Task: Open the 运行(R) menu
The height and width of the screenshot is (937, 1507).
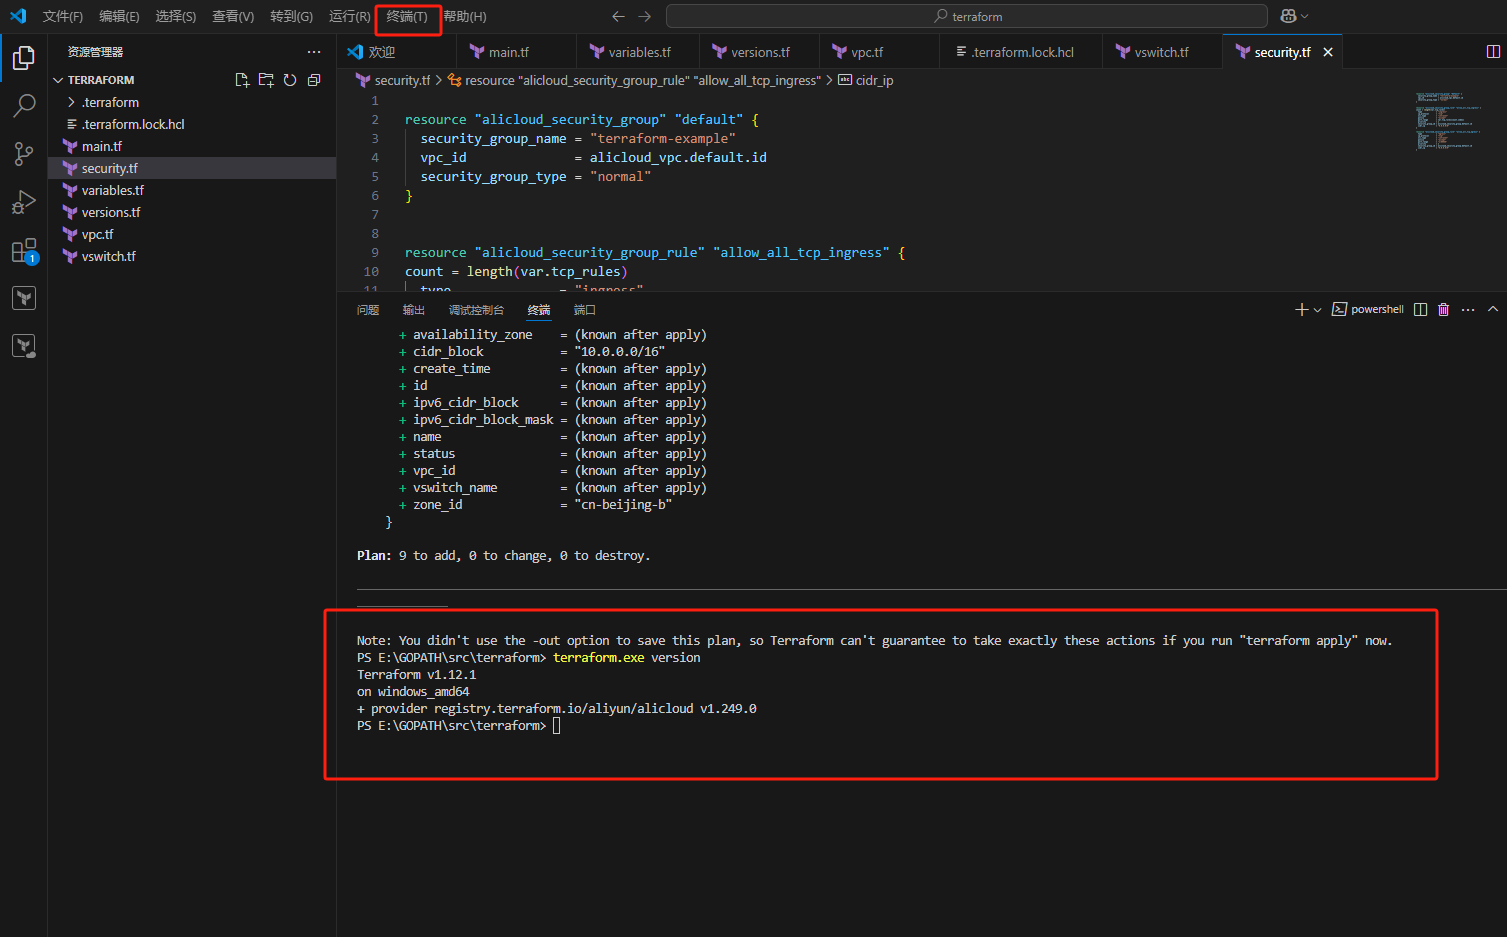Action: click(x=349, y=16)
